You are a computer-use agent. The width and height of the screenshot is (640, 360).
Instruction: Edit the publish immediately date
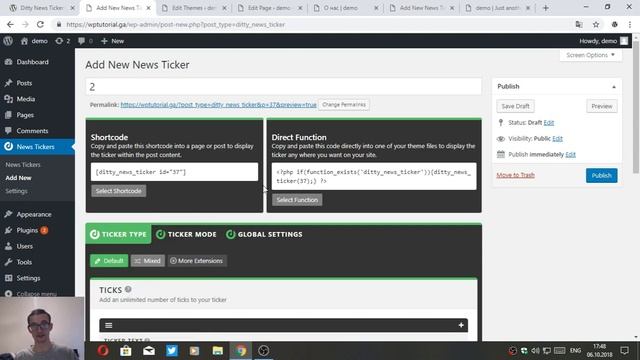coord(571,154)
